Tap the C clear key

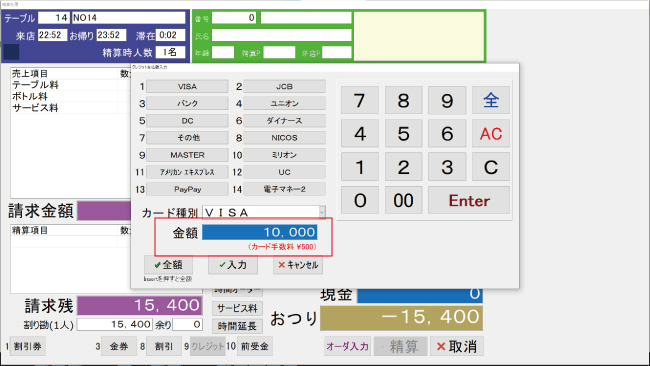[491, 167]
